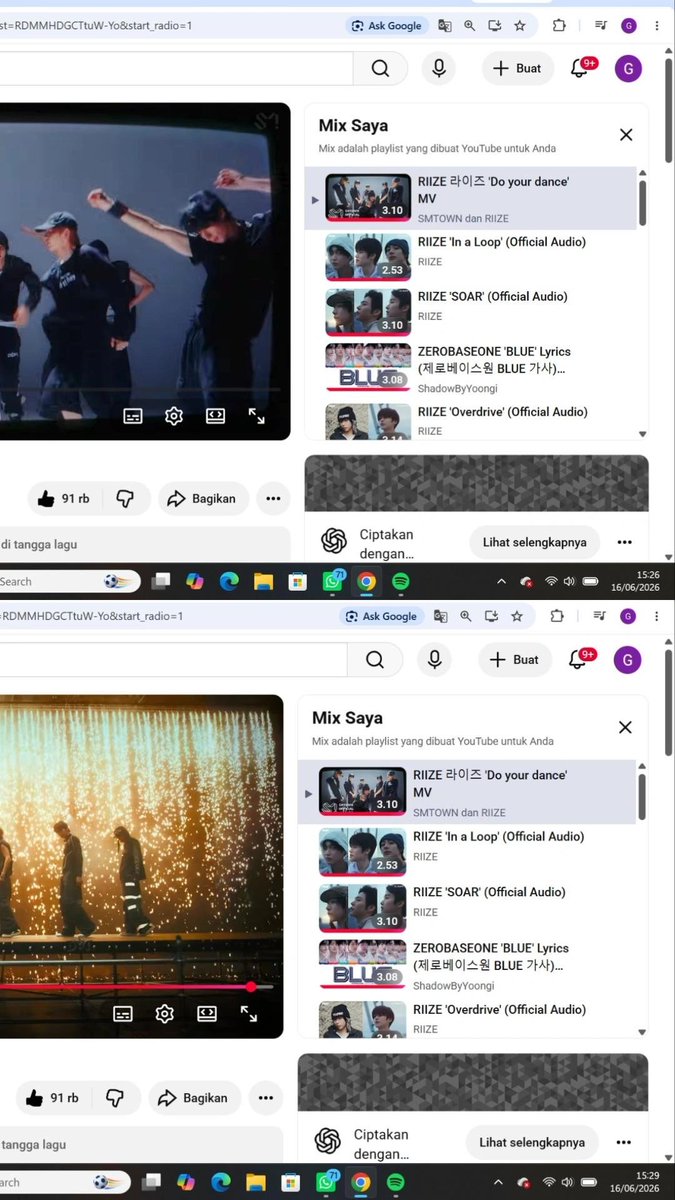This screenshot has height=1200, width=675.
Task: Click 'Do your dance' thumbnail in upper playlist
Action: pos(368,198)
